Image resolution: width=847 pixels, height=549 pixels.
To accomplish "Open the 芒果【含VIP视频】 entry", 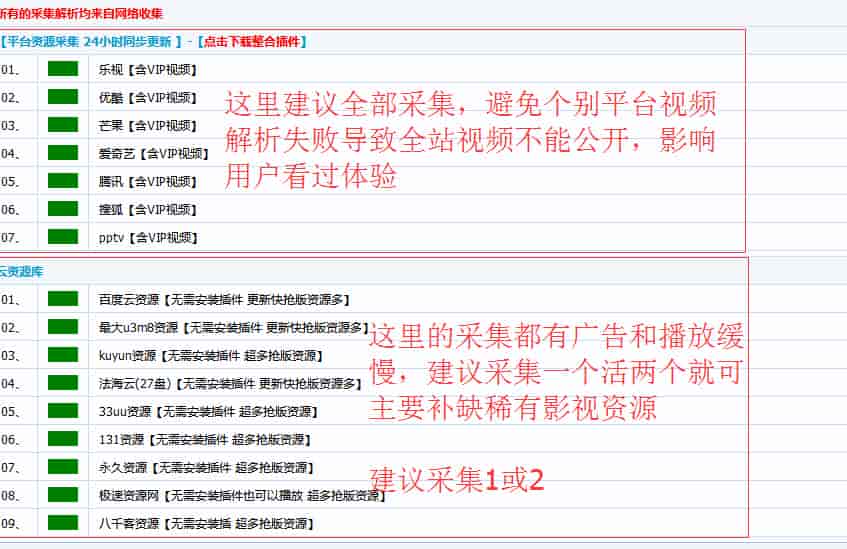I will [148, 126].
